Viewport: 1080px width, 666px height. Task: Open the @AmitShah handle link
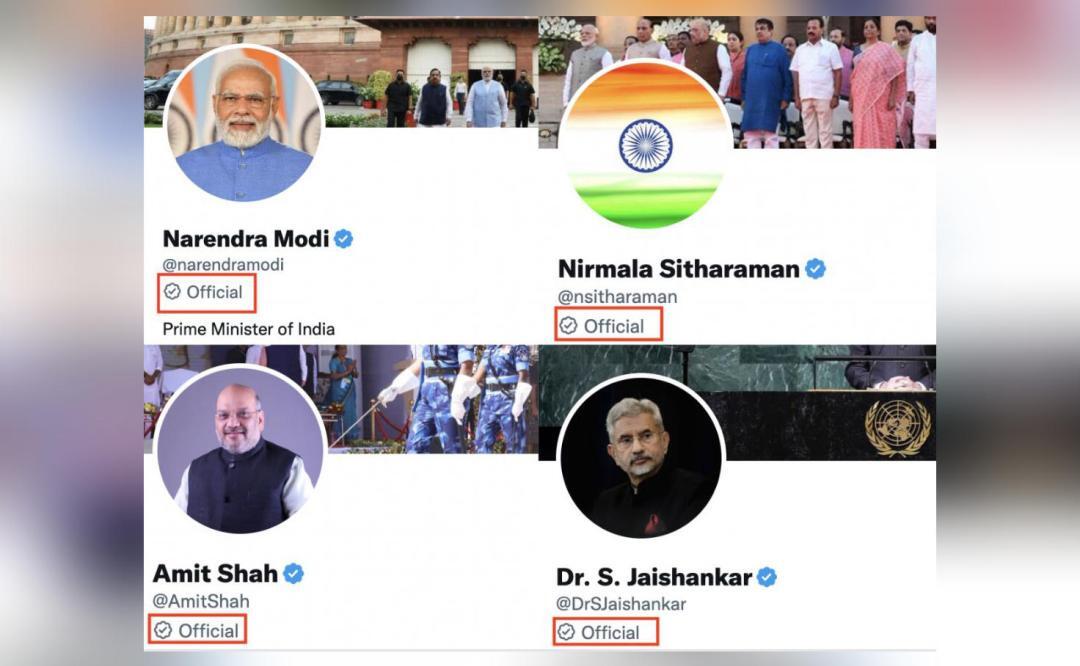pos(200,602)
